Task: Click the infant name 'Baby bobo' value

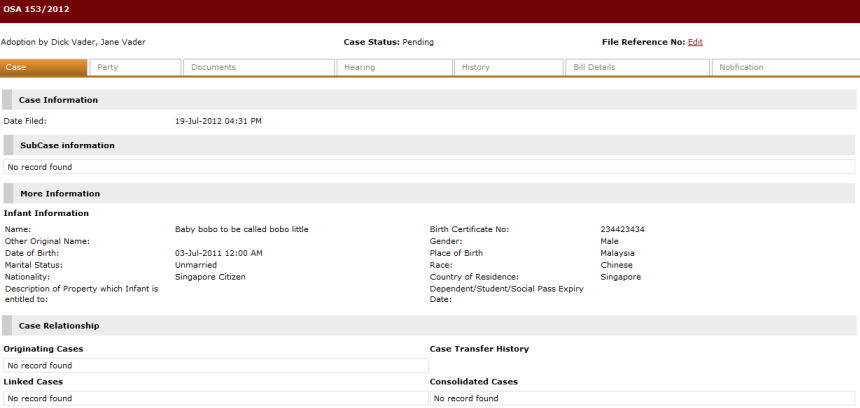Action: tap(241, 229)
